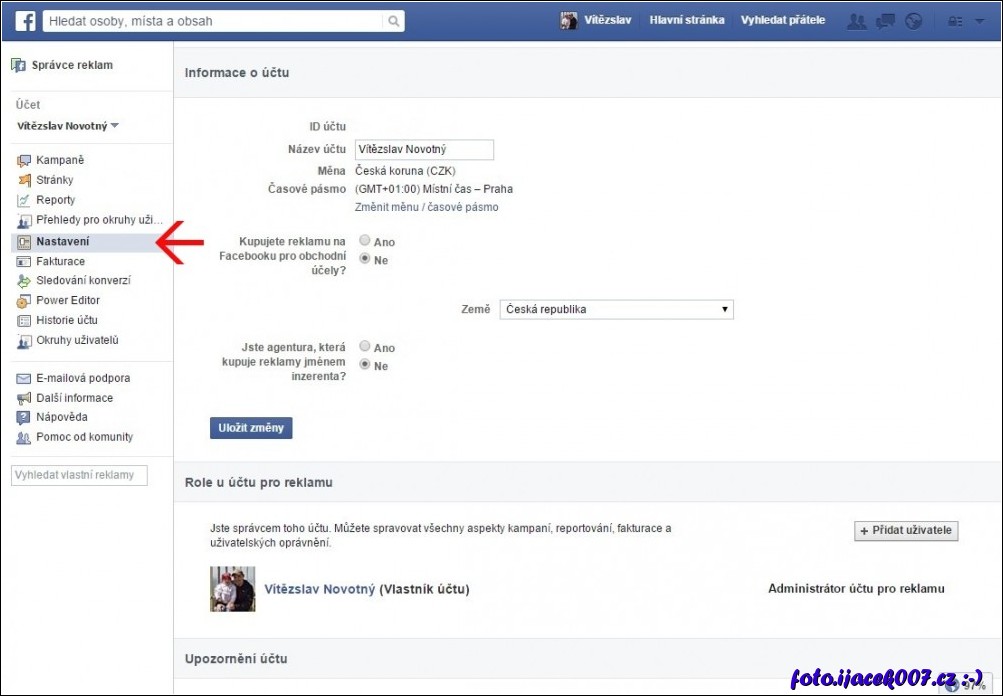Open Vyhledat přátele in top bar

pyautogui.click(x=782, y=20)
